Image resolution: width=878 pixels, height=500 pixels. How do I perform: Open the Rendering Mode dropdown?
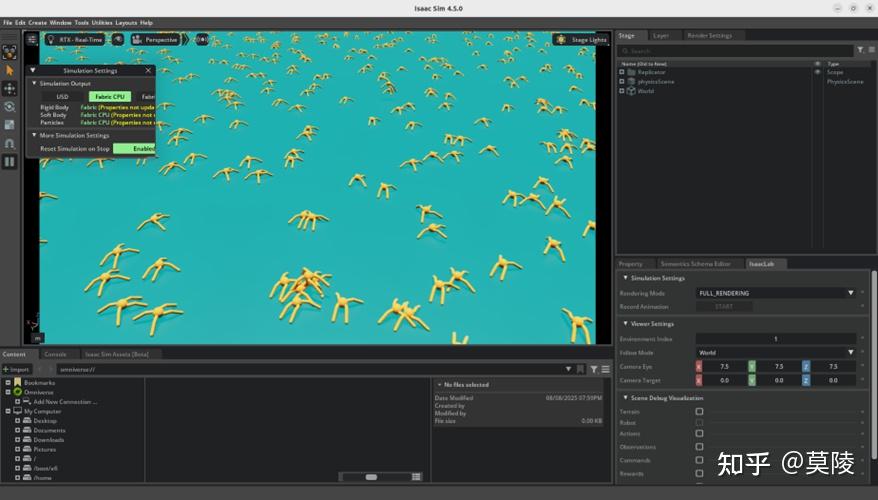776,293
